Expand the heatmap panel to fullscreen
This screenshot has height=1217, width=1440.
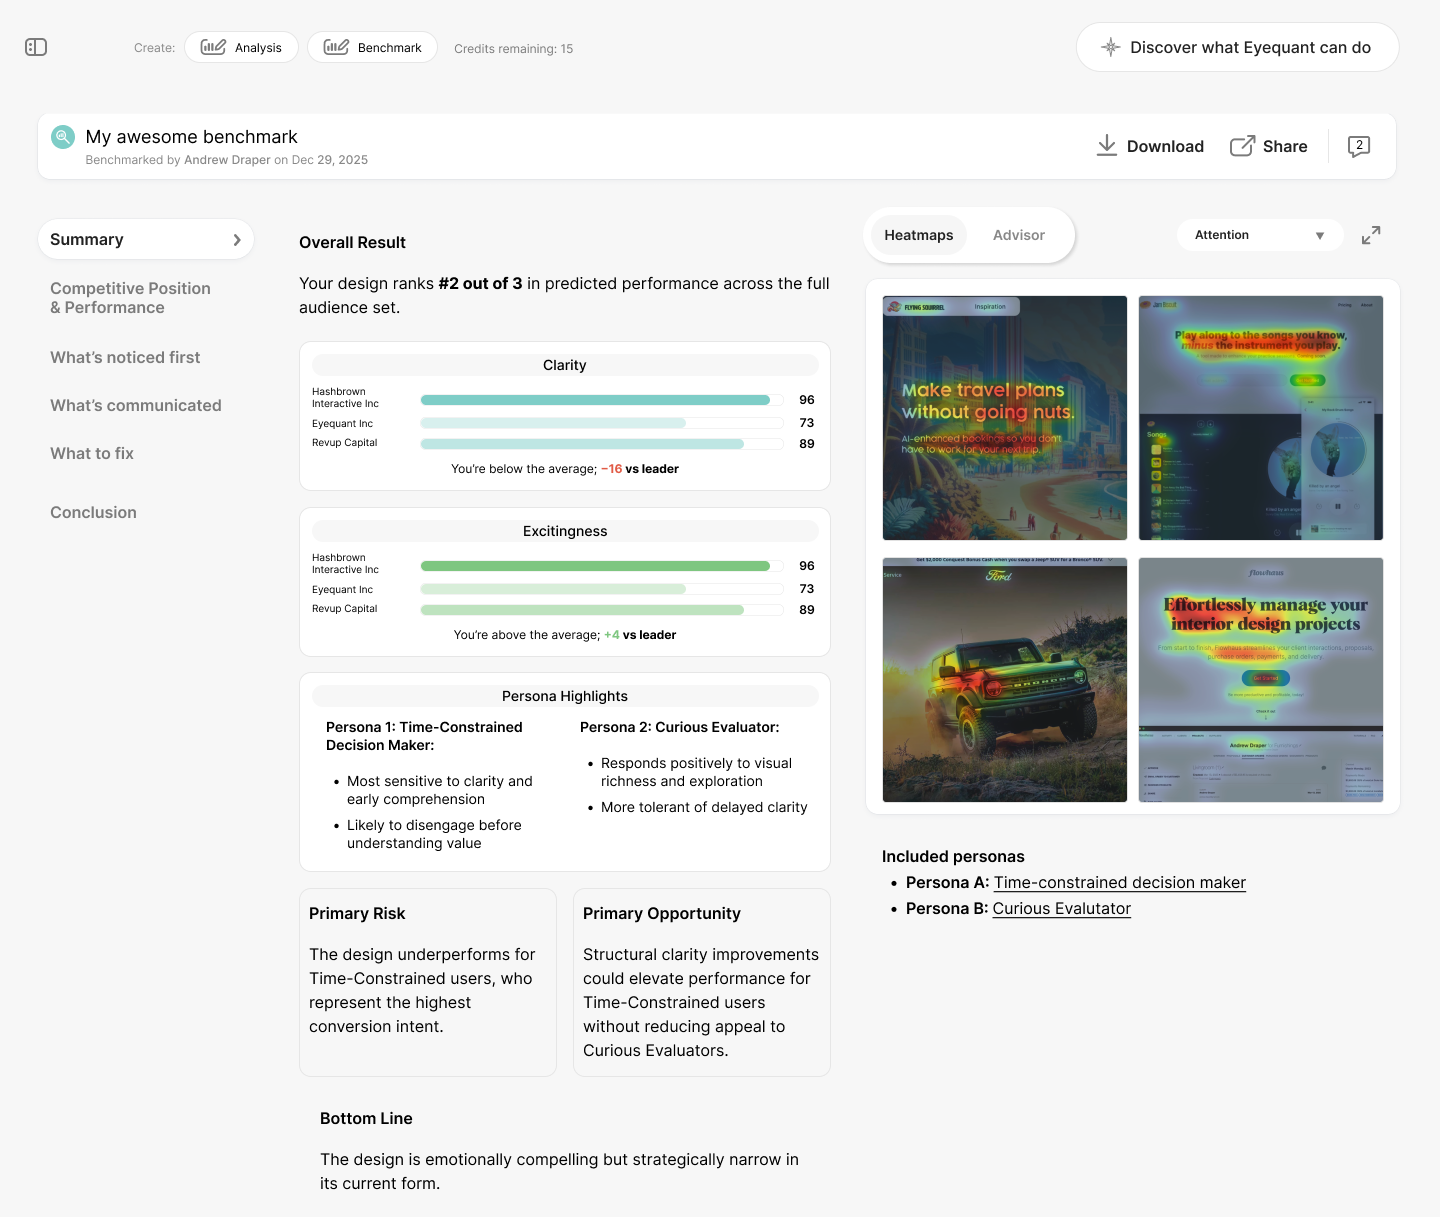coord(1371,235)
